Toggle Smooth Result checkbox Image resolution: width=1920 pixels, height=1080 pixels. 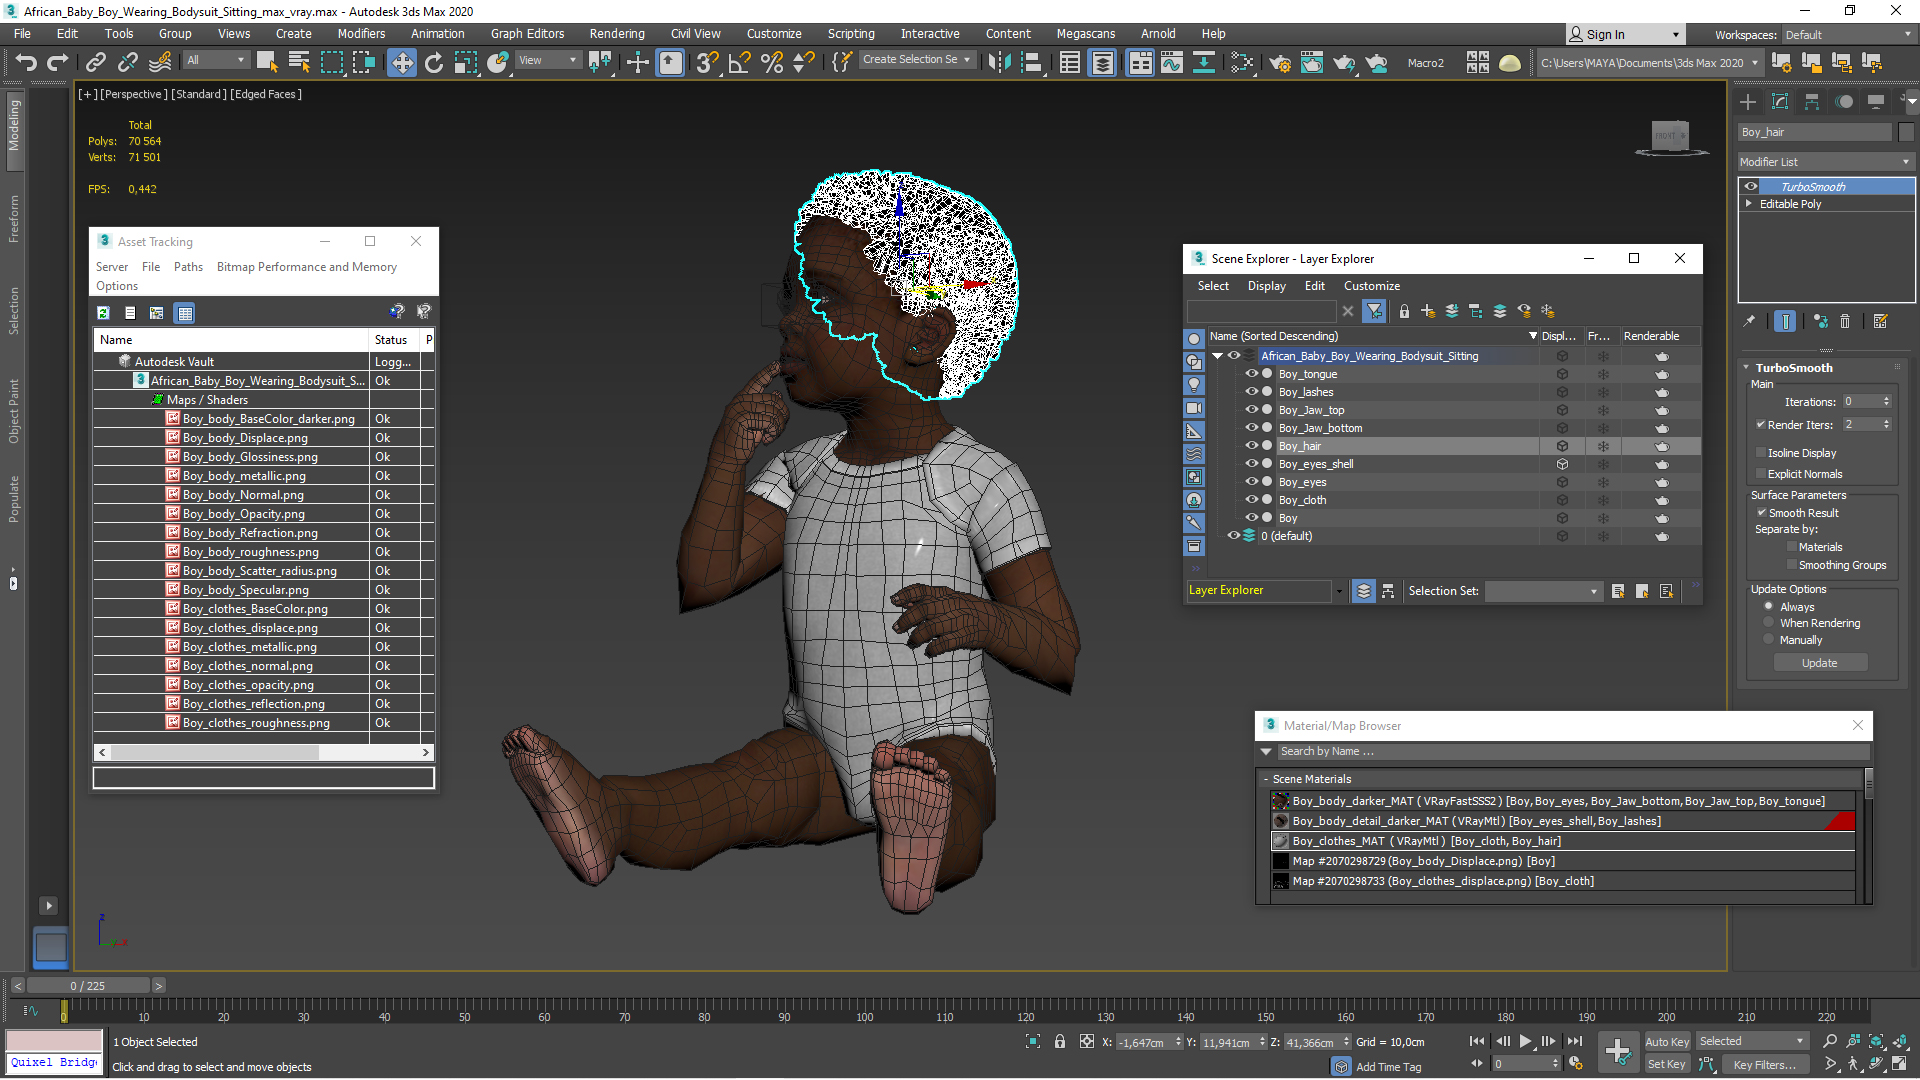coord(1762,513)
